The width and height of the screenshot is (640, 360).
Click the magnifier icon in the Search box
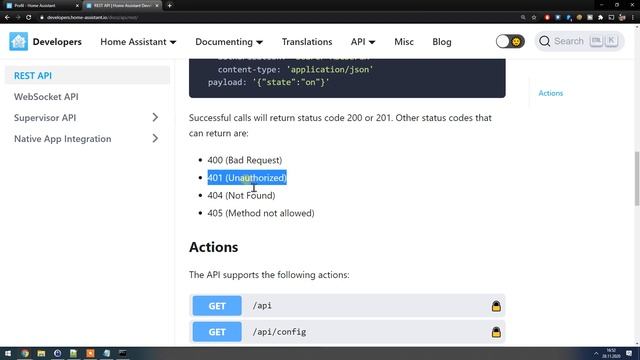click(x=544, y=41)
